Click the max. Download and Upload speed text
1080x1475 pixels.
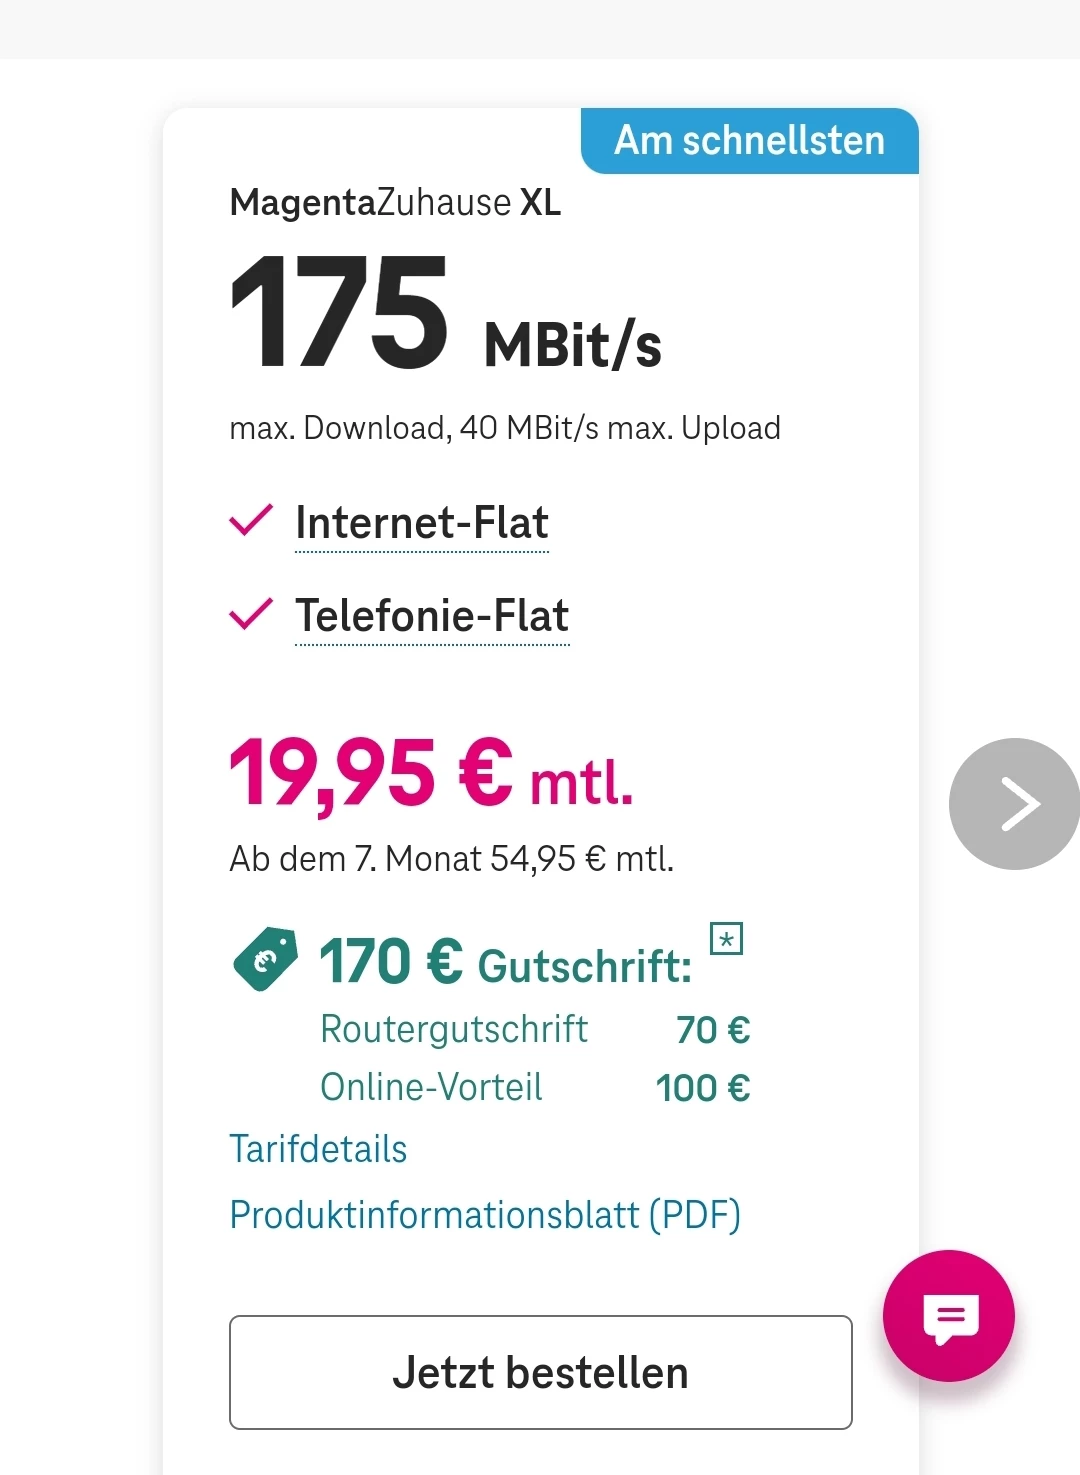click(504, 428)
